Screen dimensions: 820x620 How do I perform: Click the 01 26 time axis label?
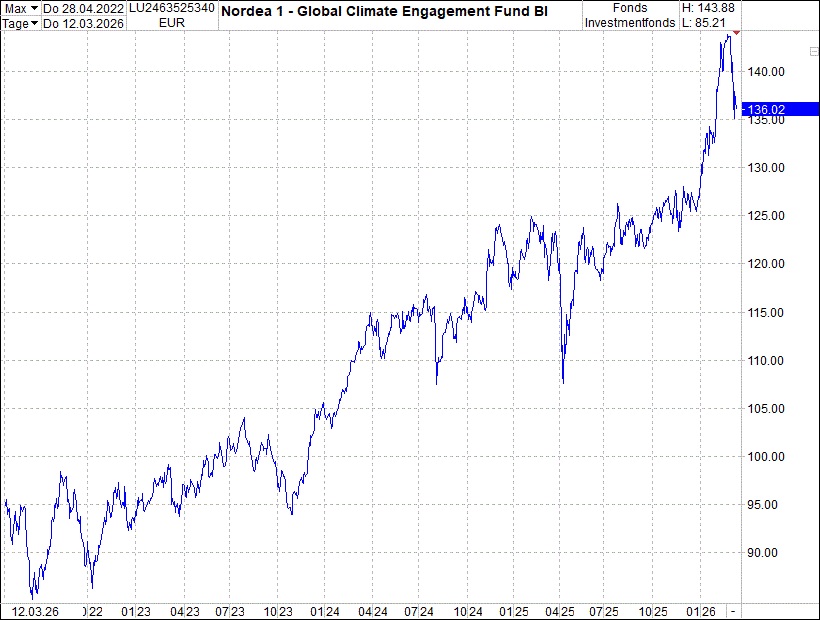pos(701,612)
